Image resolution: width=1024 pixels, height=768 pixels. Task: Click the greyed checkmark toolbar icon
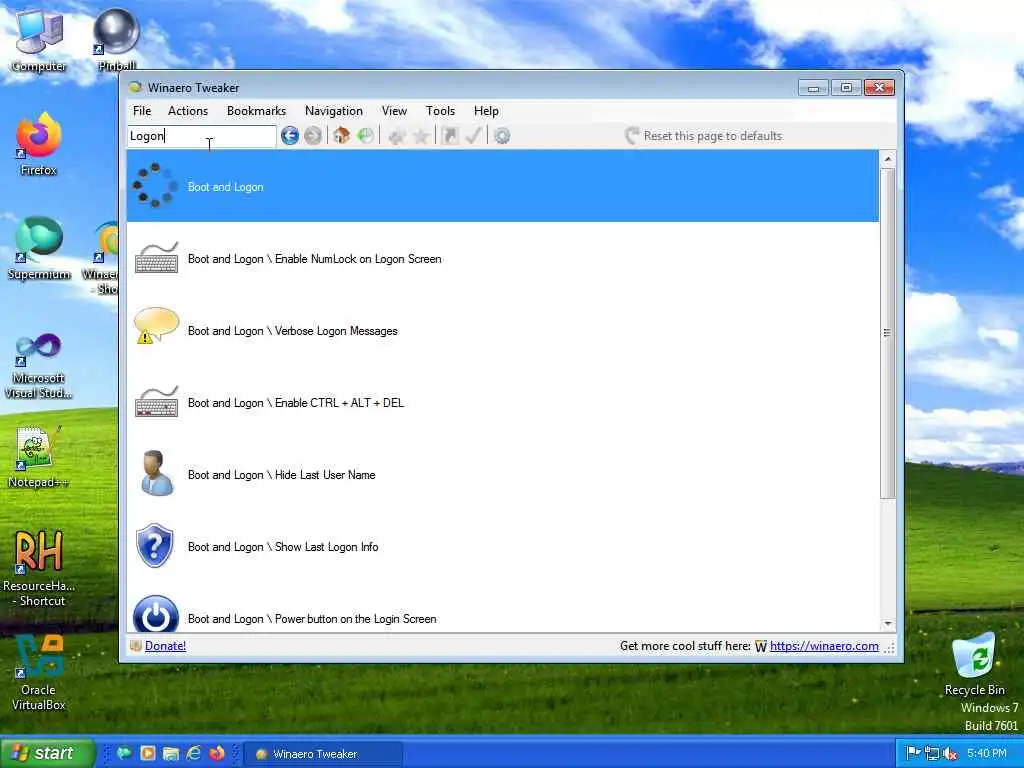[473, 136]
